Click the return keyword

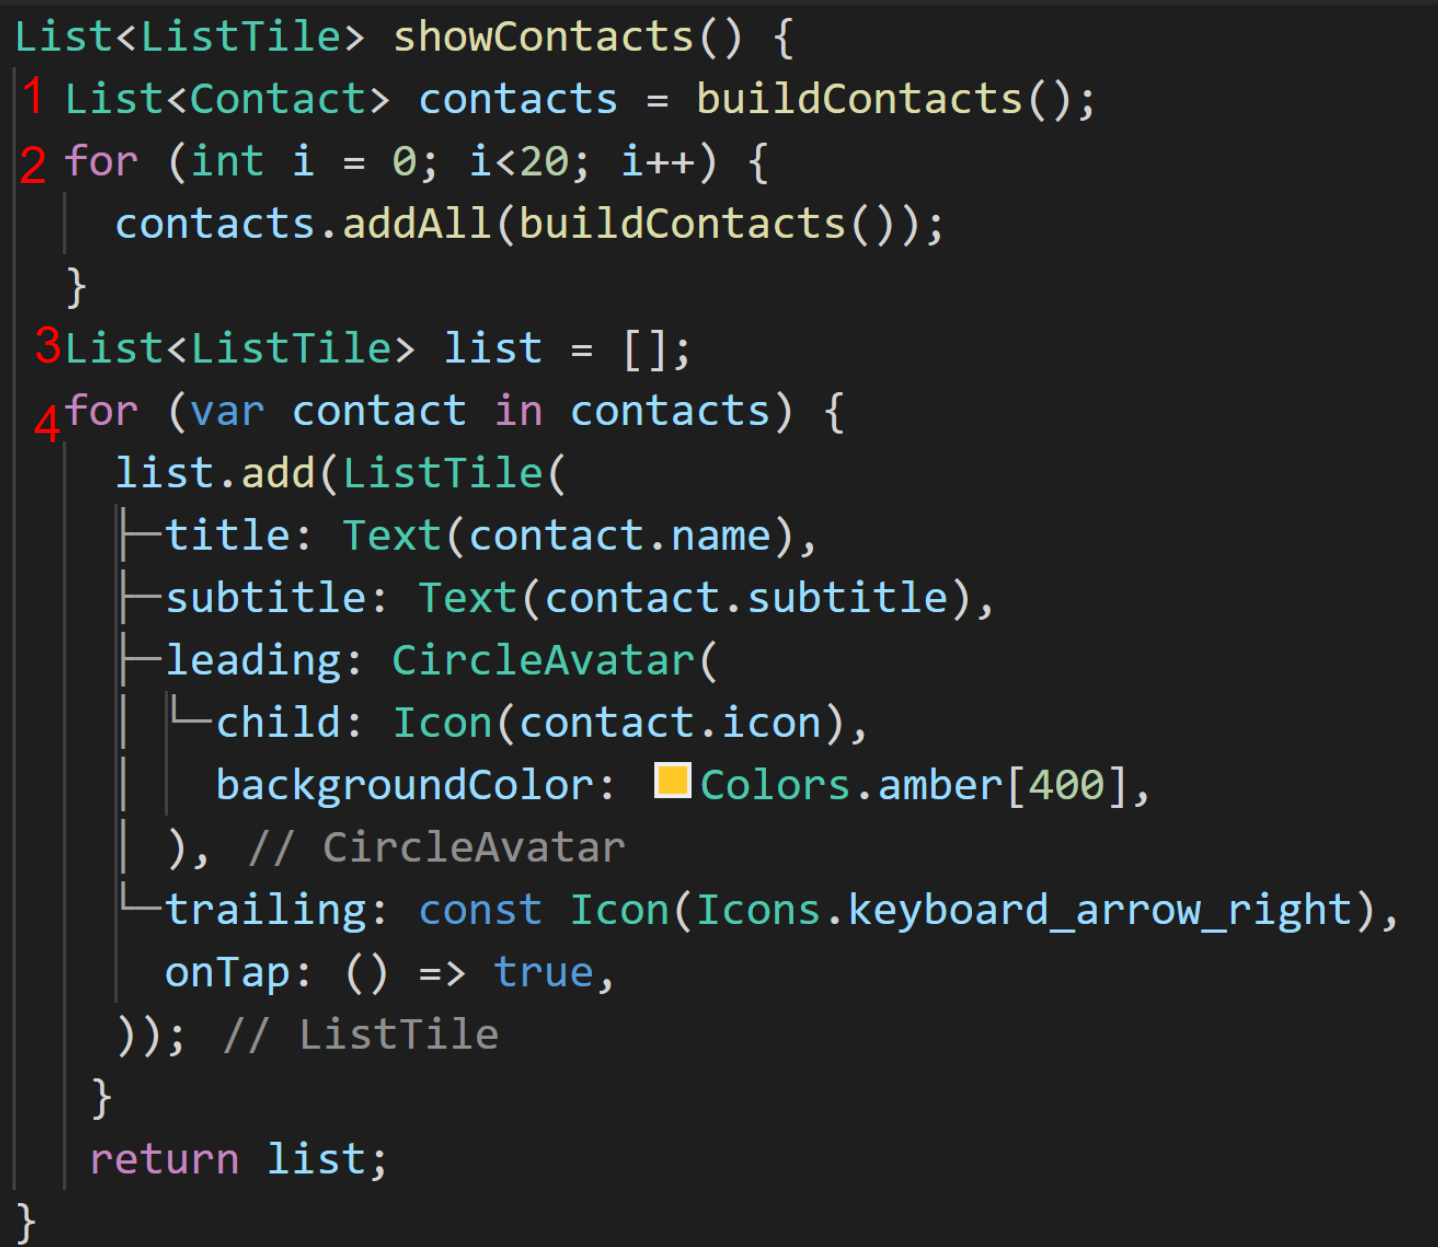coord(165,1160)
